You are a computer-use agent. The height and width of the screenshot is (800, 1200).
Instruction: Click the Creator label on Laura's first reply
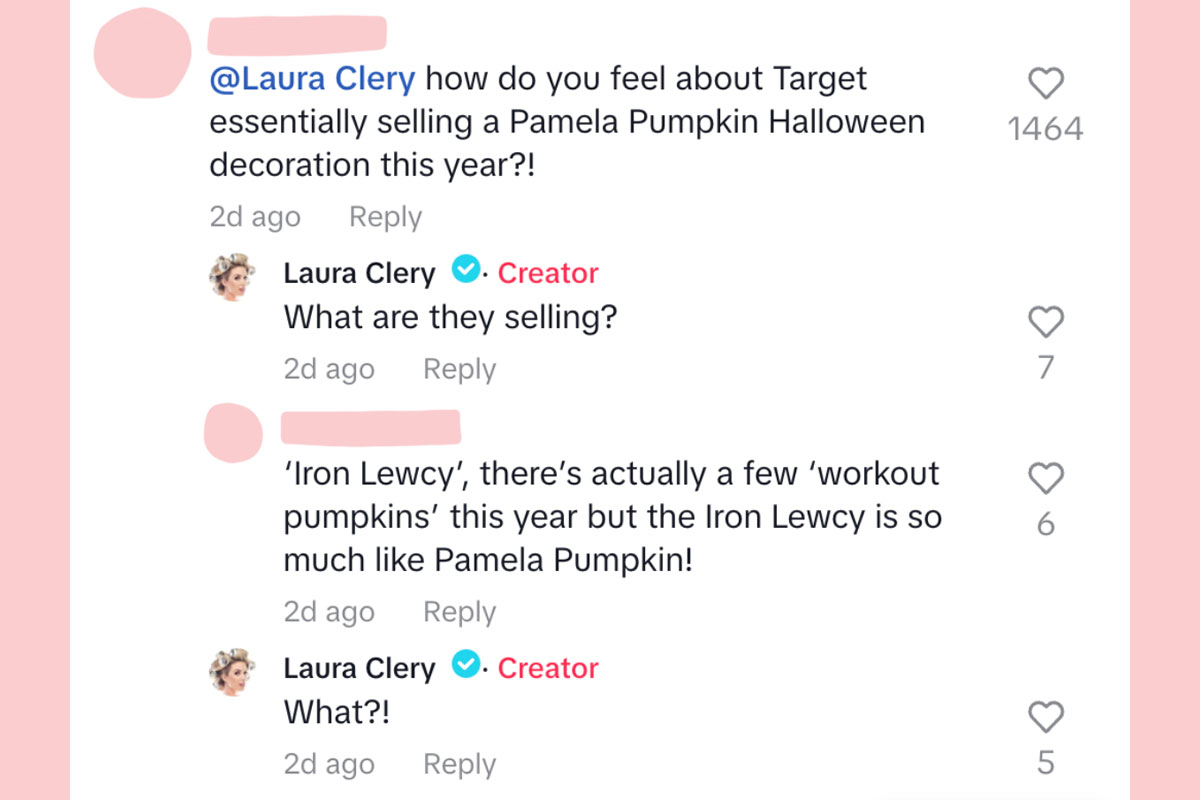(x=547, y=272)
